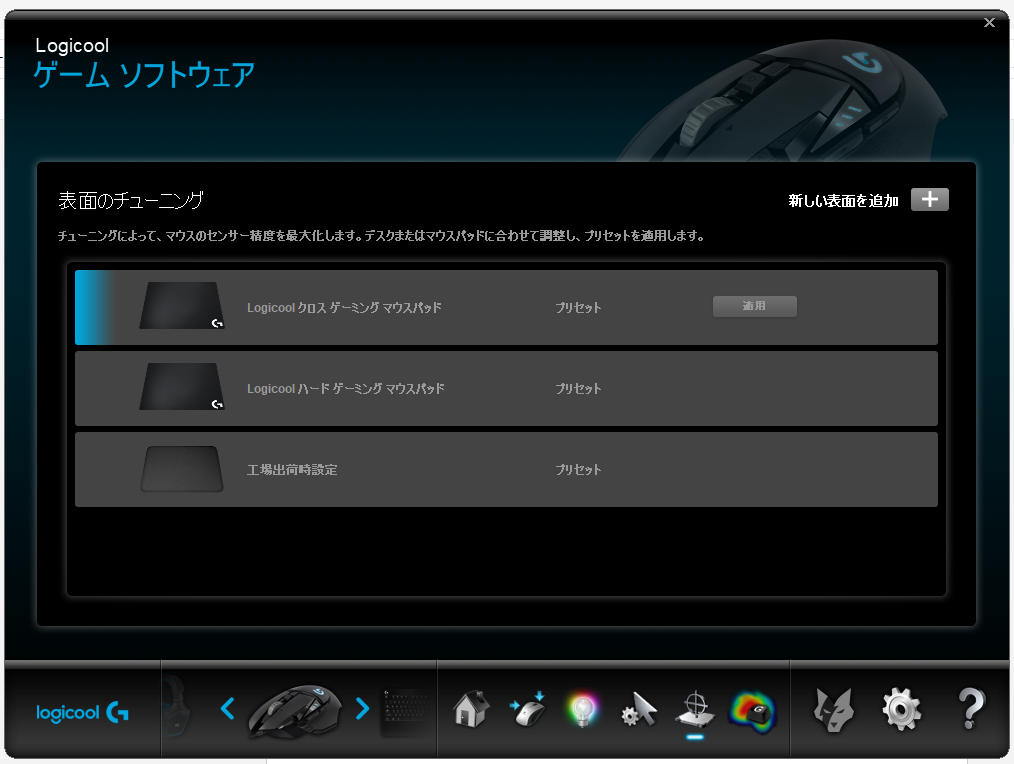Select the headset device thumbnail
The image size is (1014, 764).
pyautogui.click(x=176, y=706)
